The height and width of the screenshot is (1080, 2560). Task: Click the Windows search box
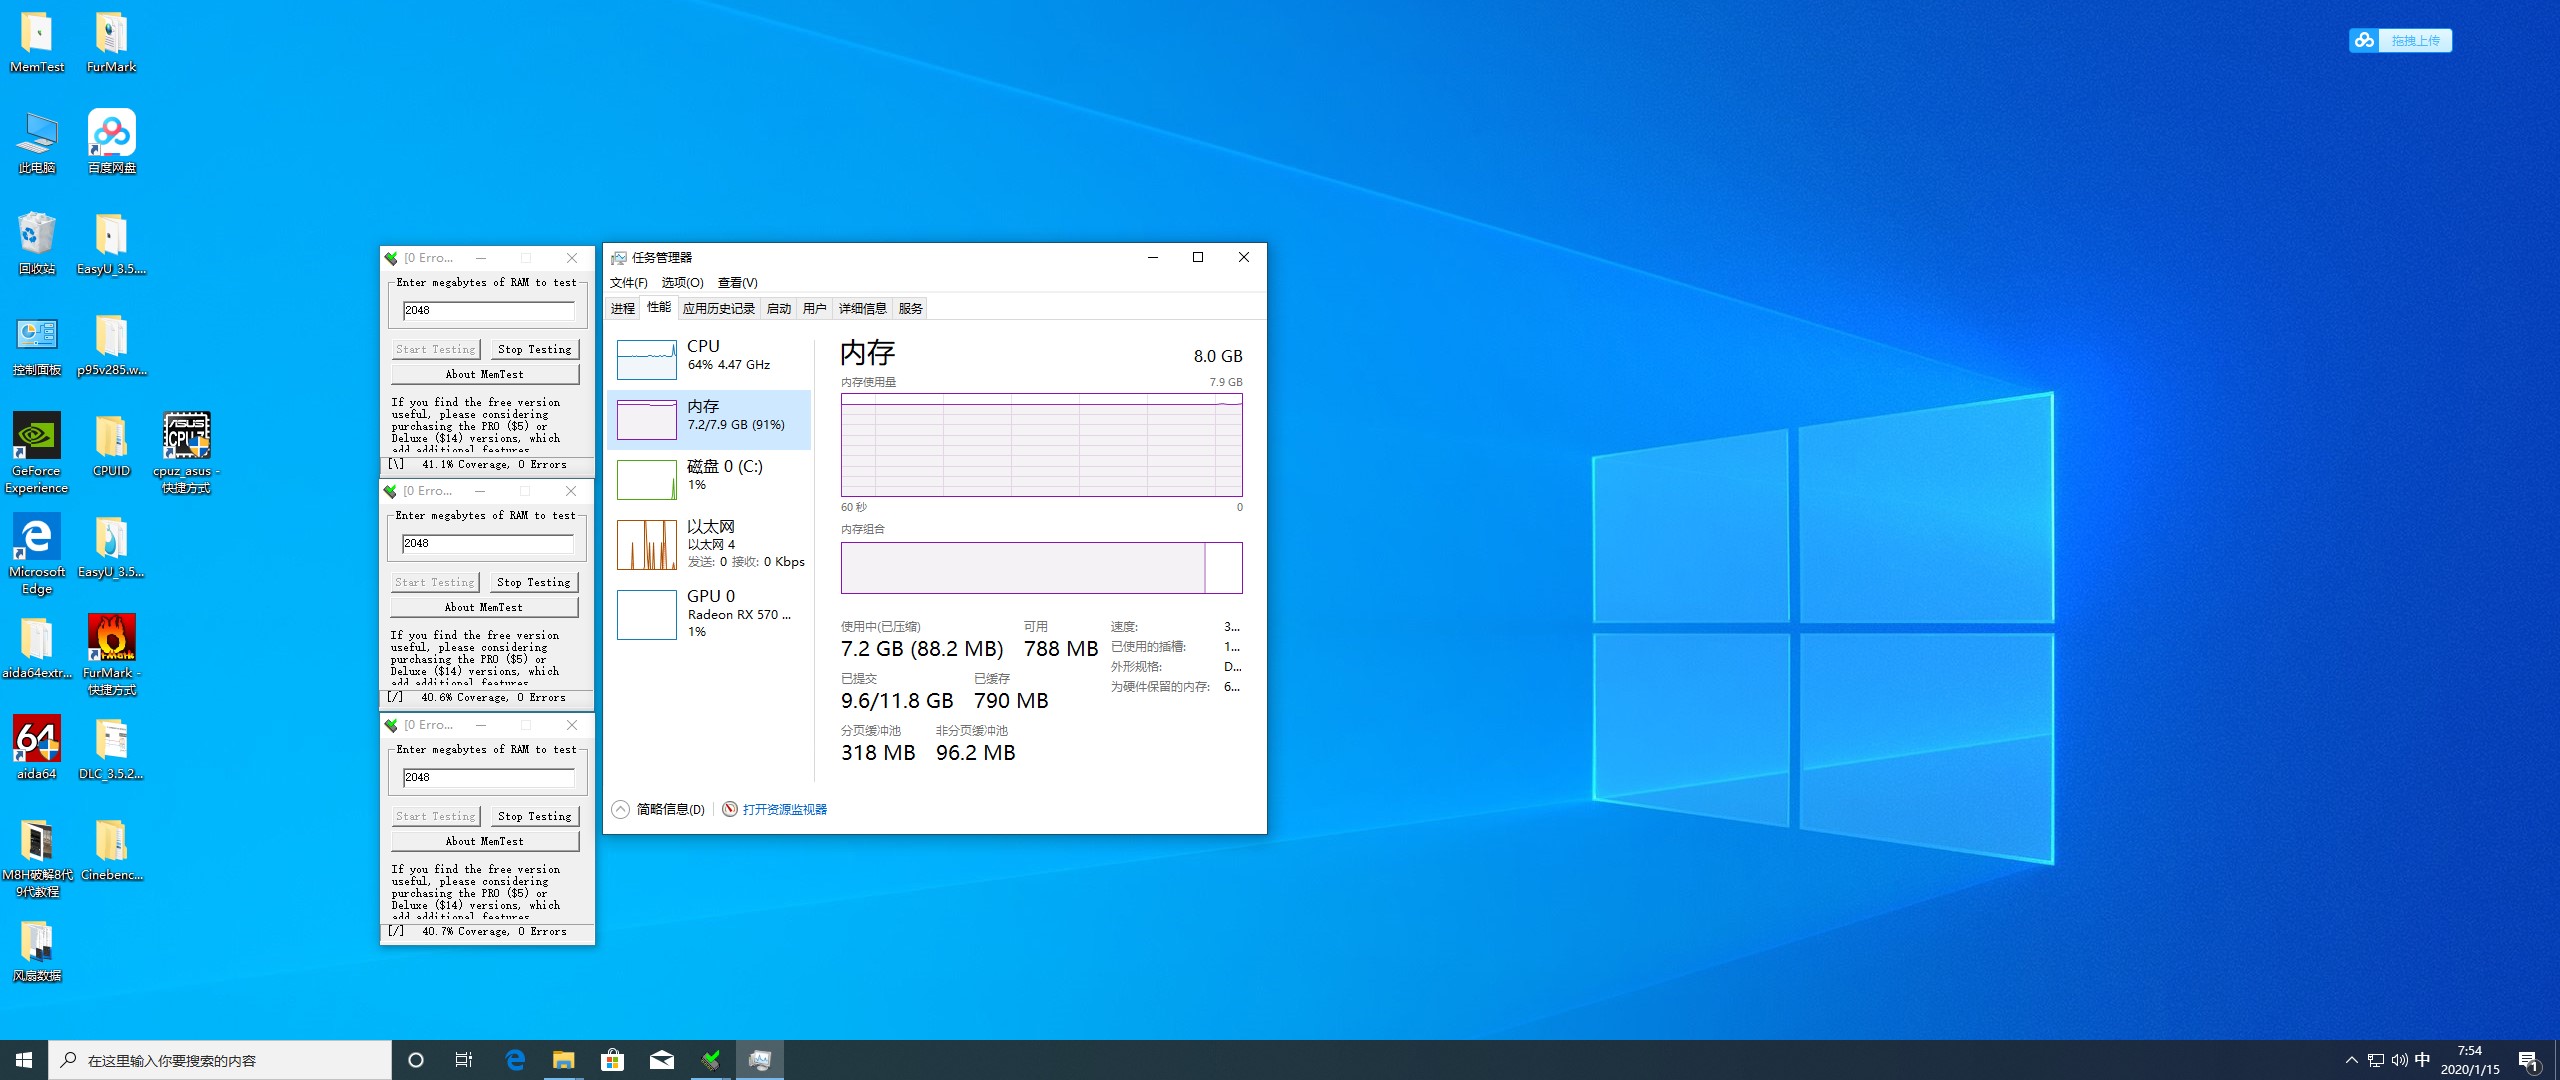(220, 1060)
